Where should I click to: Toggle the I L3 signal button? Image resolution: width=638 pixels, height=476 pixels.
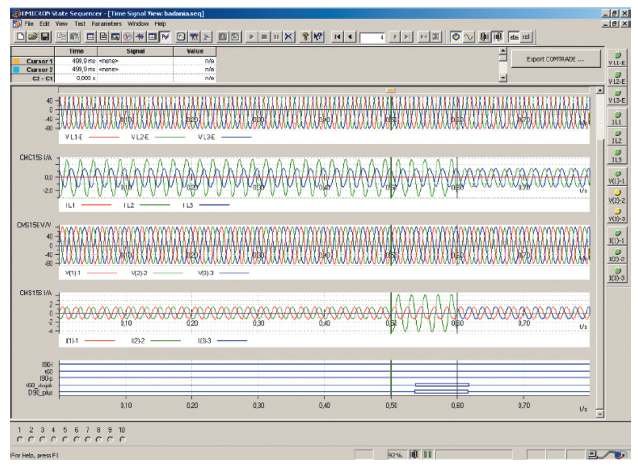pyautogui.click(x=617, y=155)
